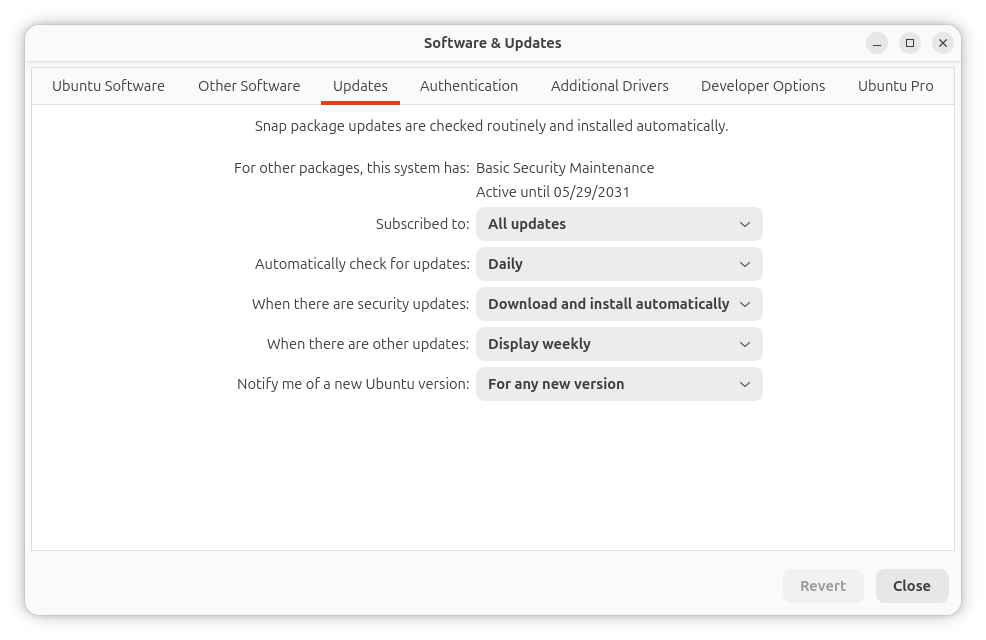Screen dimensions: 986x640
Task: Minimize the Software & Updates window
Action: (877, 43)
